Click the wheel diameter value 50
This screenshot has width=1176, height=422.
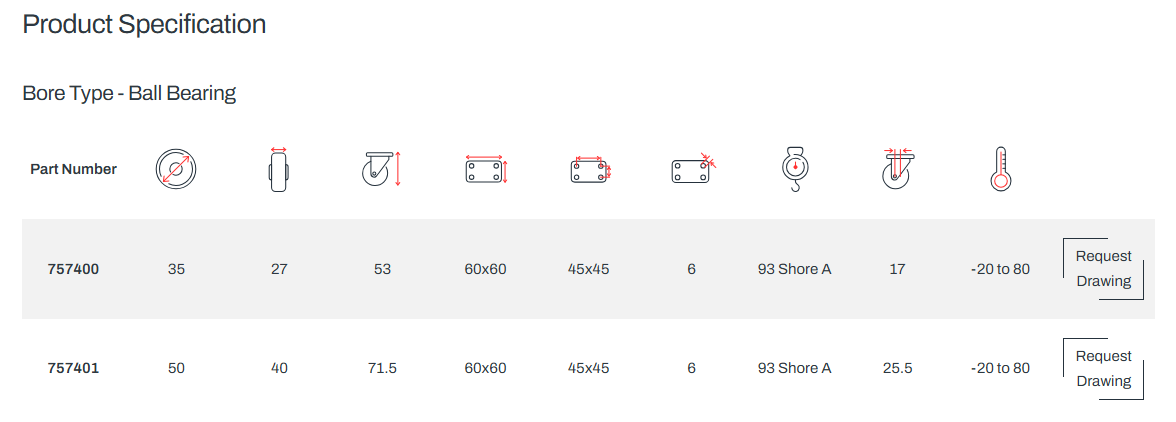pos(176,368)
